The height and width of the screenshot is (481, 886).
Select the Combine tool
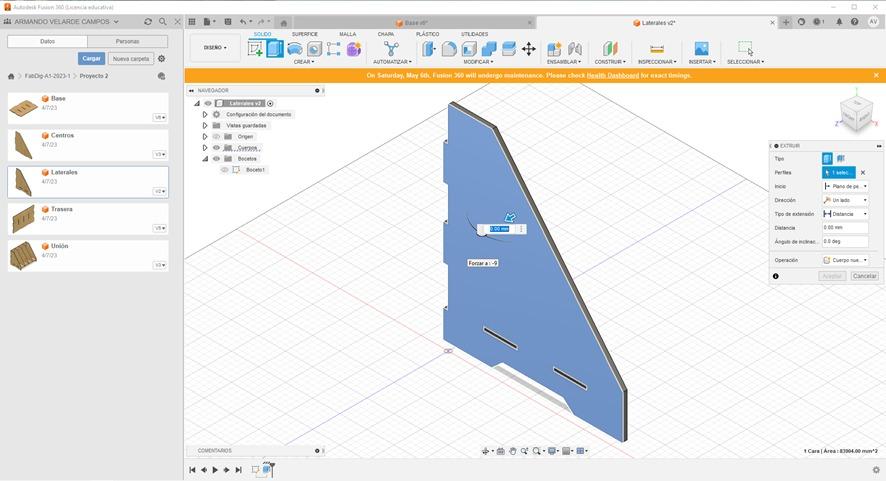[489, 49]
